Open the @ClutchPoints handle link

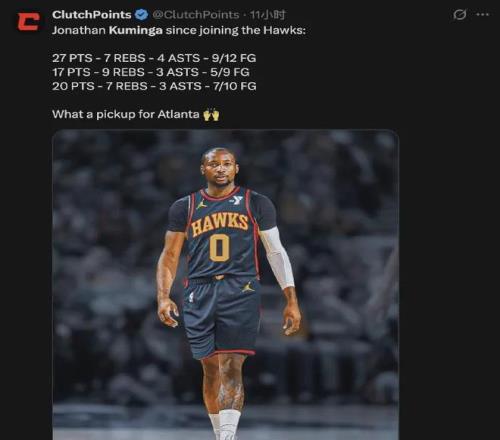(196, 15)
